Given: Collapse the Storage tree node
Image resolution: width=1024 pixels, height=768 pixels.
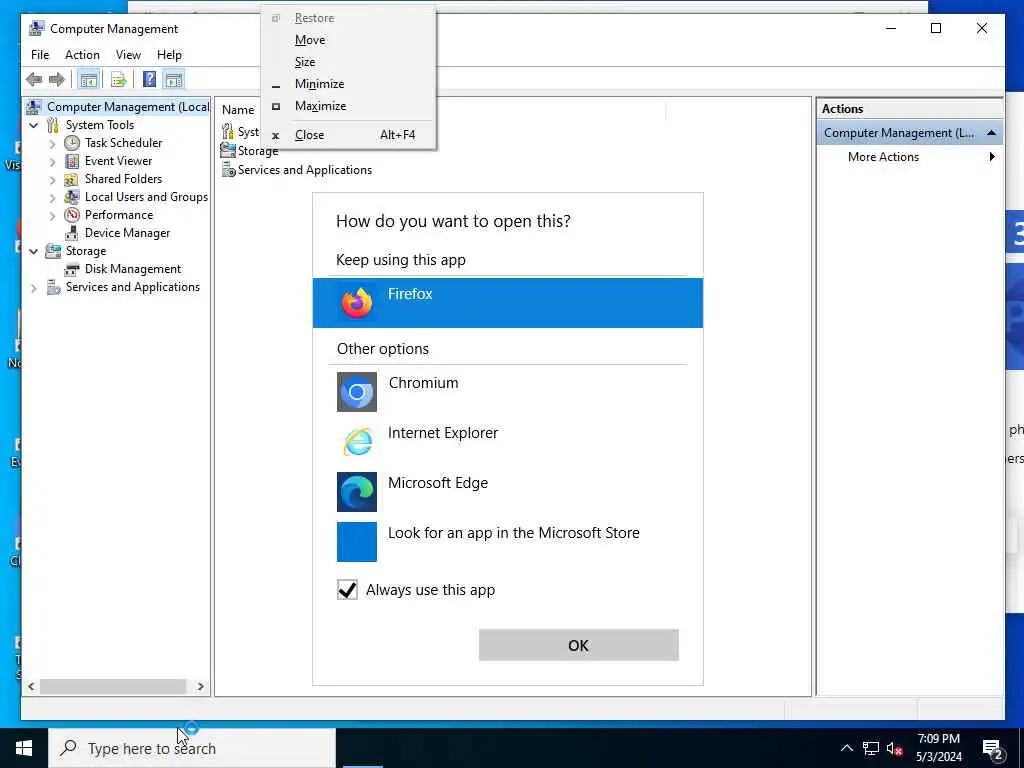Looking at the screenshot, I should [x=34, y=251].
